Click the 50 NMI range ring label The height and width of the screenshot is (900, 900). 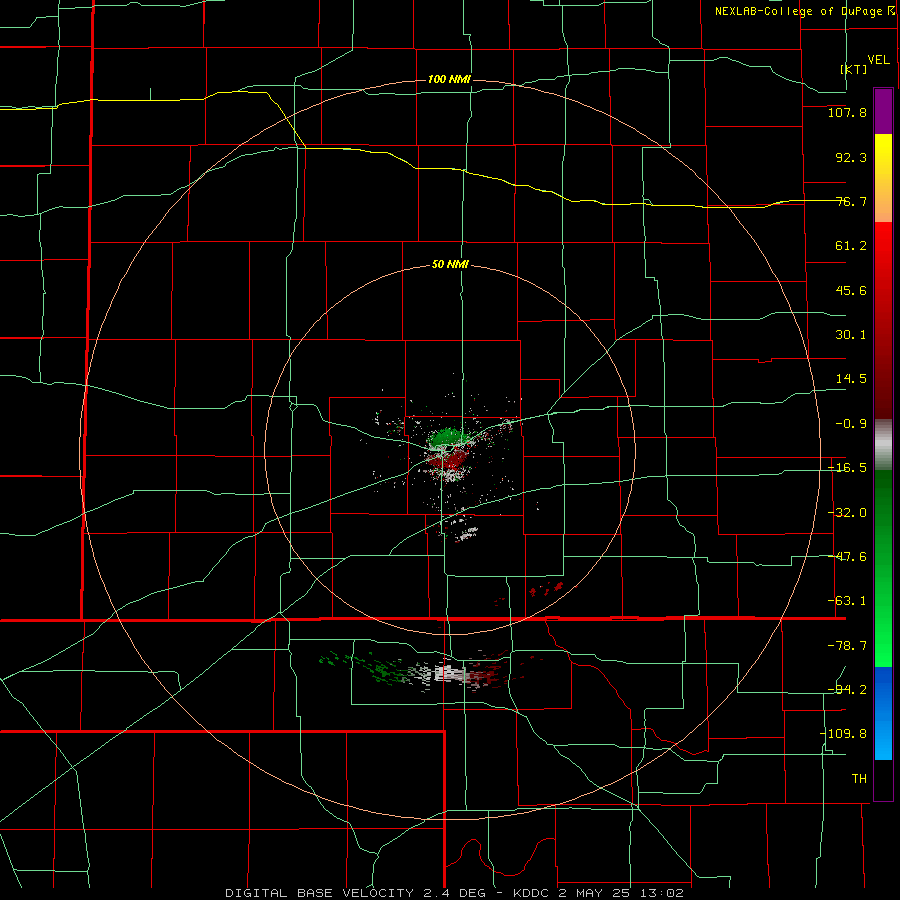click(x=450, y=265)
